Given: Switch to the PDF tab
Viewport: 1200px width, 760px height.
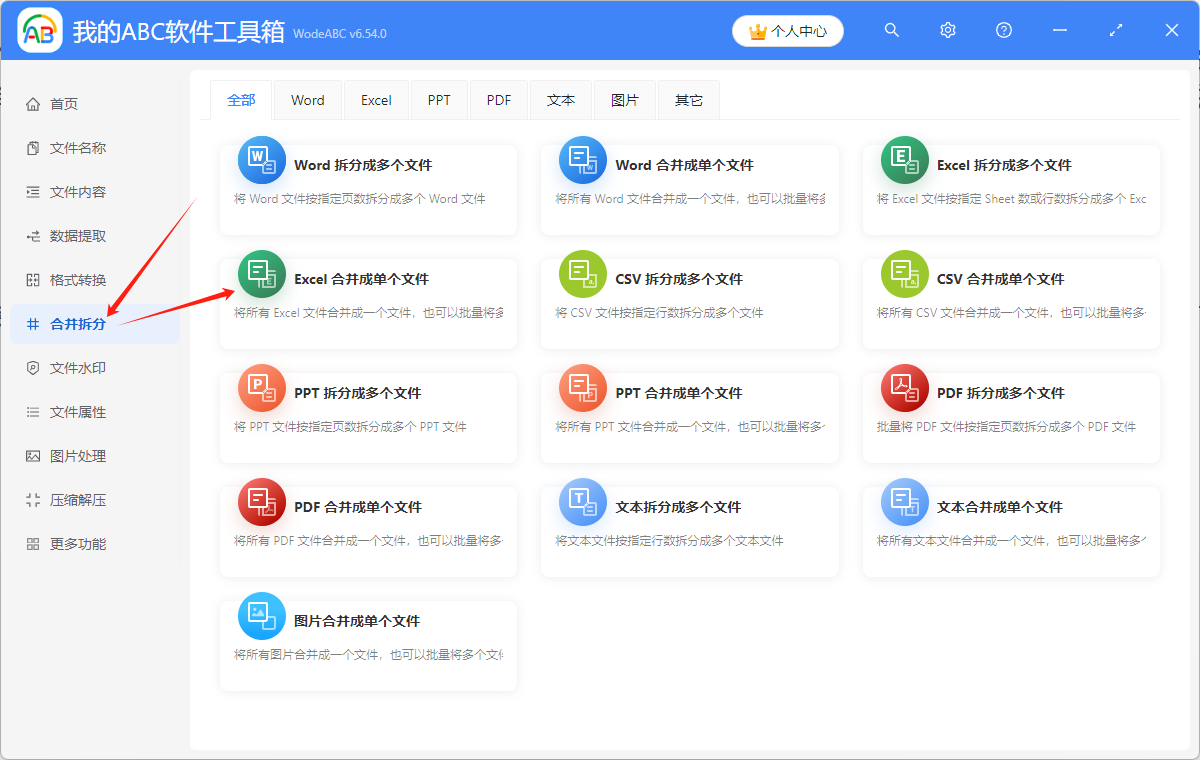Looking at the screenshot, I should tap(498, 99).
